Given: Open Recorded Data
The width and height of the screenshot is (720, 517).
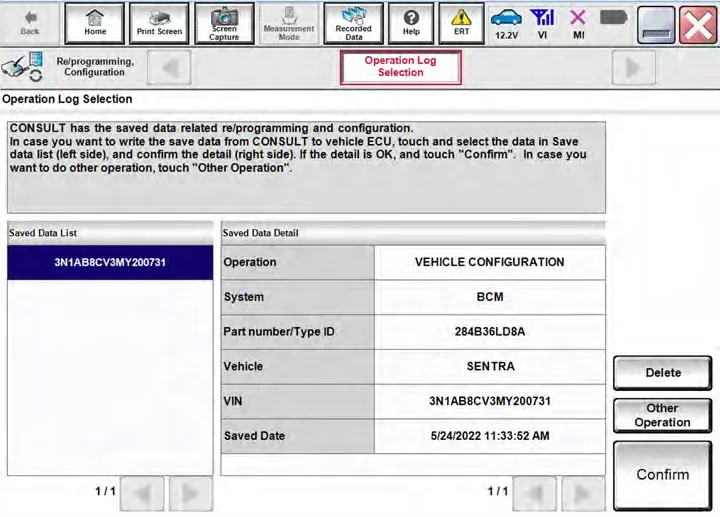Looking at the screenshot, I should tap(353, 23).
